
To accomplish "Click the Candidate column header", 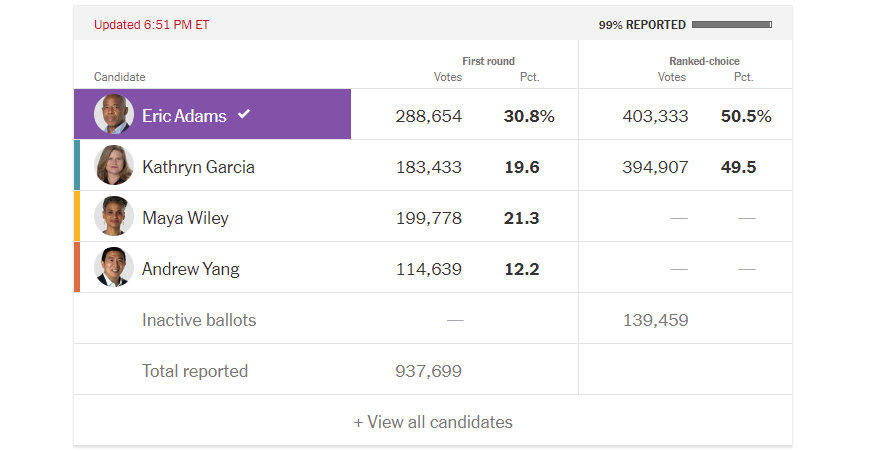I will [x=119, y=77].
